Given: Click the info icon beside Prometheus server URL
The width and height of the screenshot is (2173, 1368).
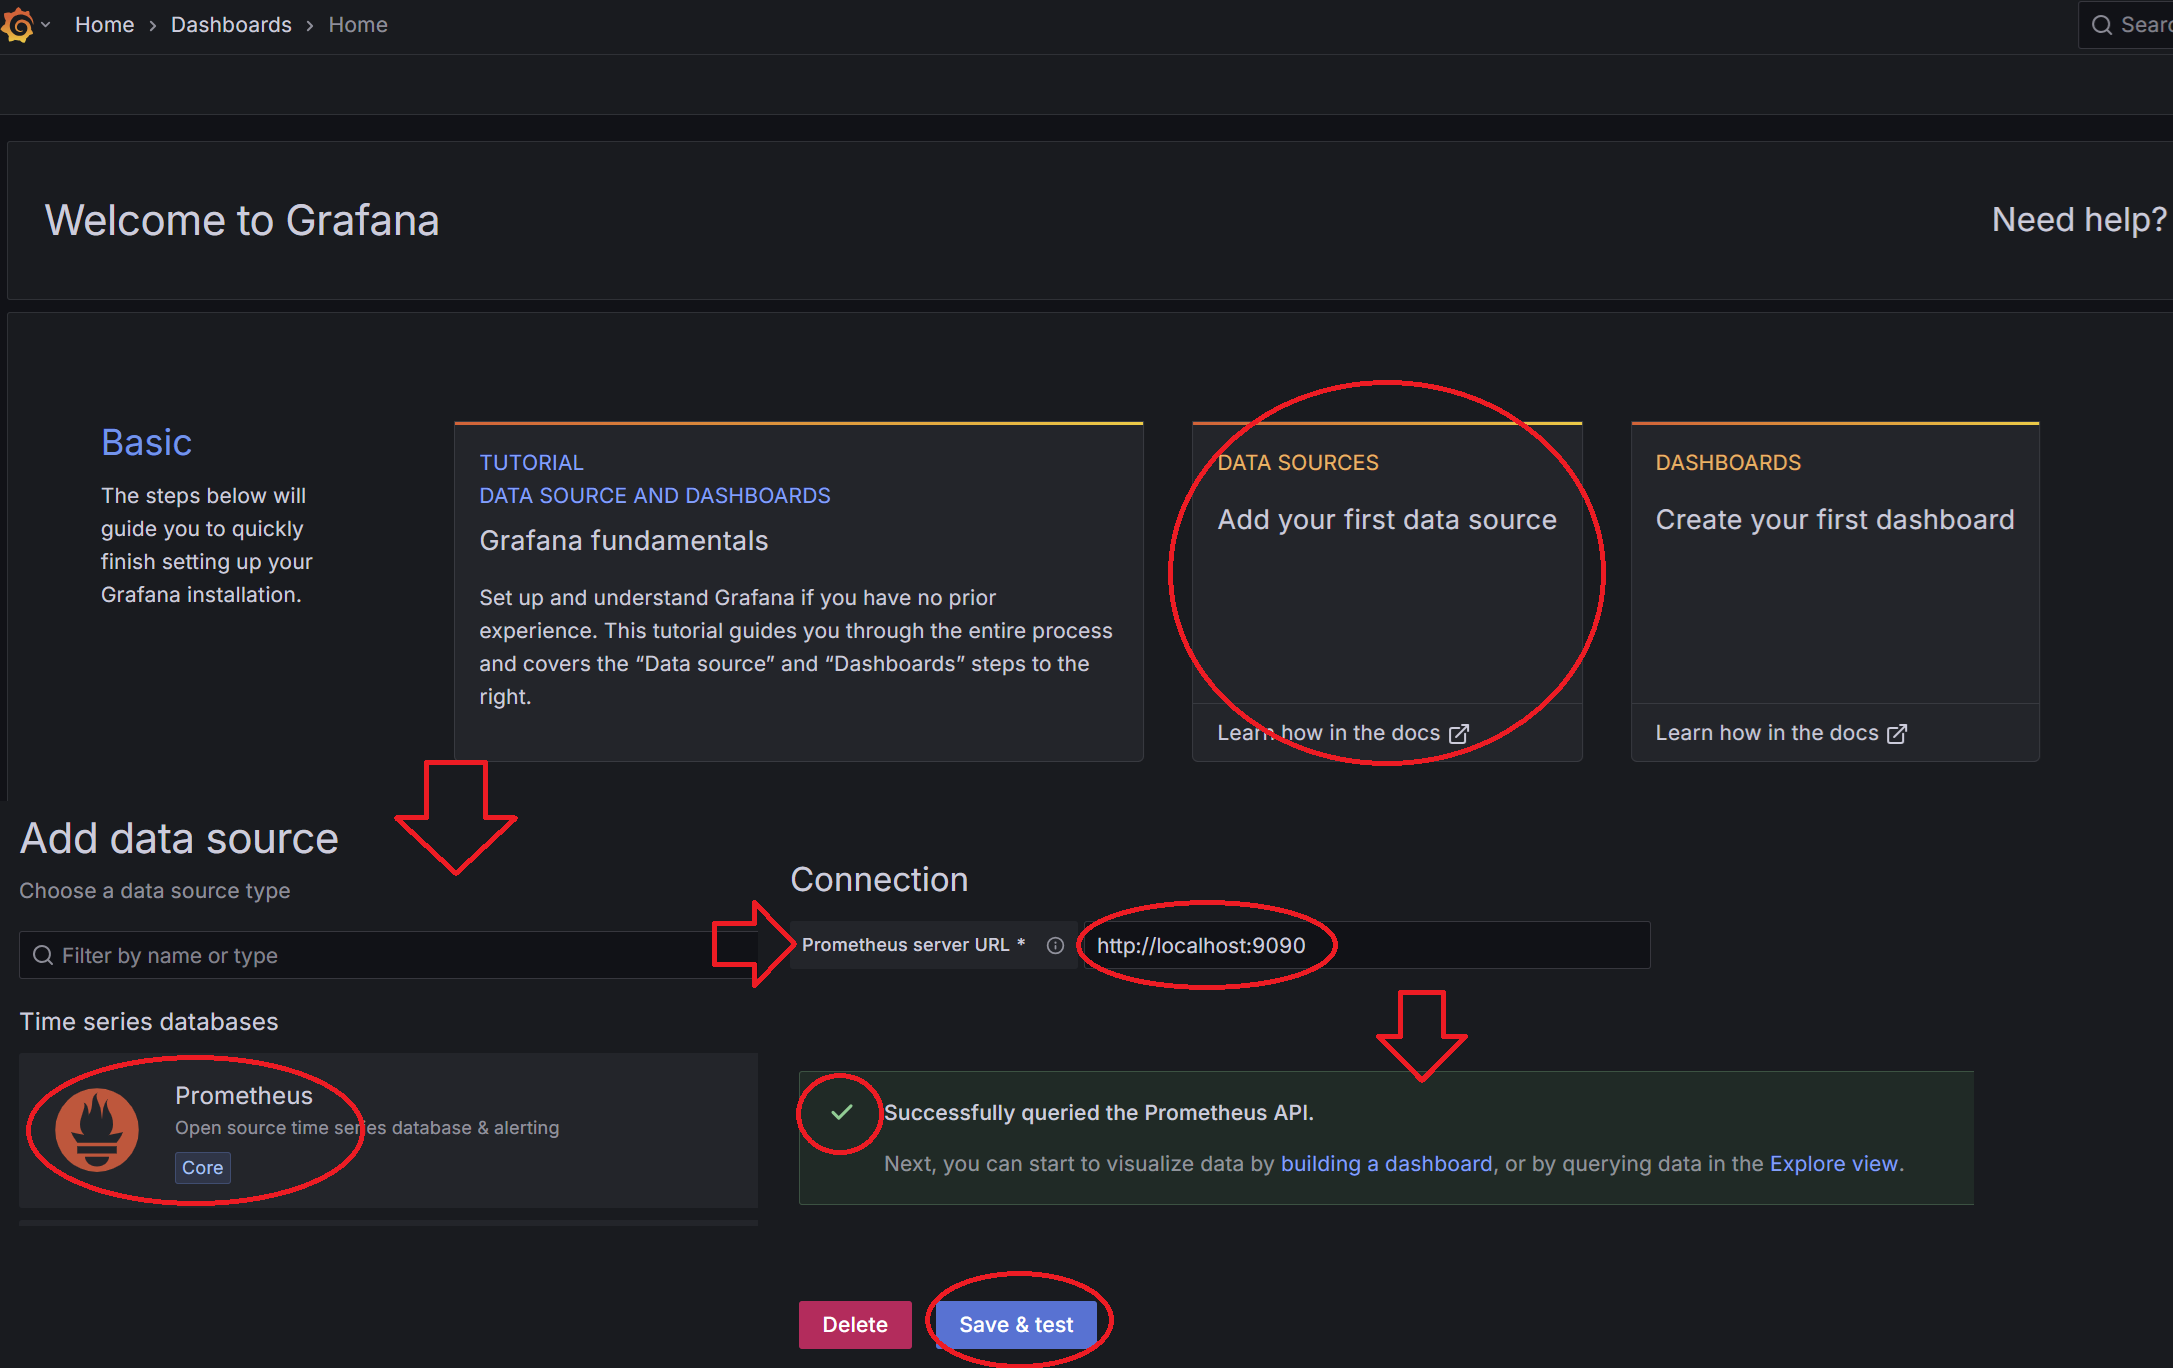Looking at the screenshot, I should coord(1055,945).
